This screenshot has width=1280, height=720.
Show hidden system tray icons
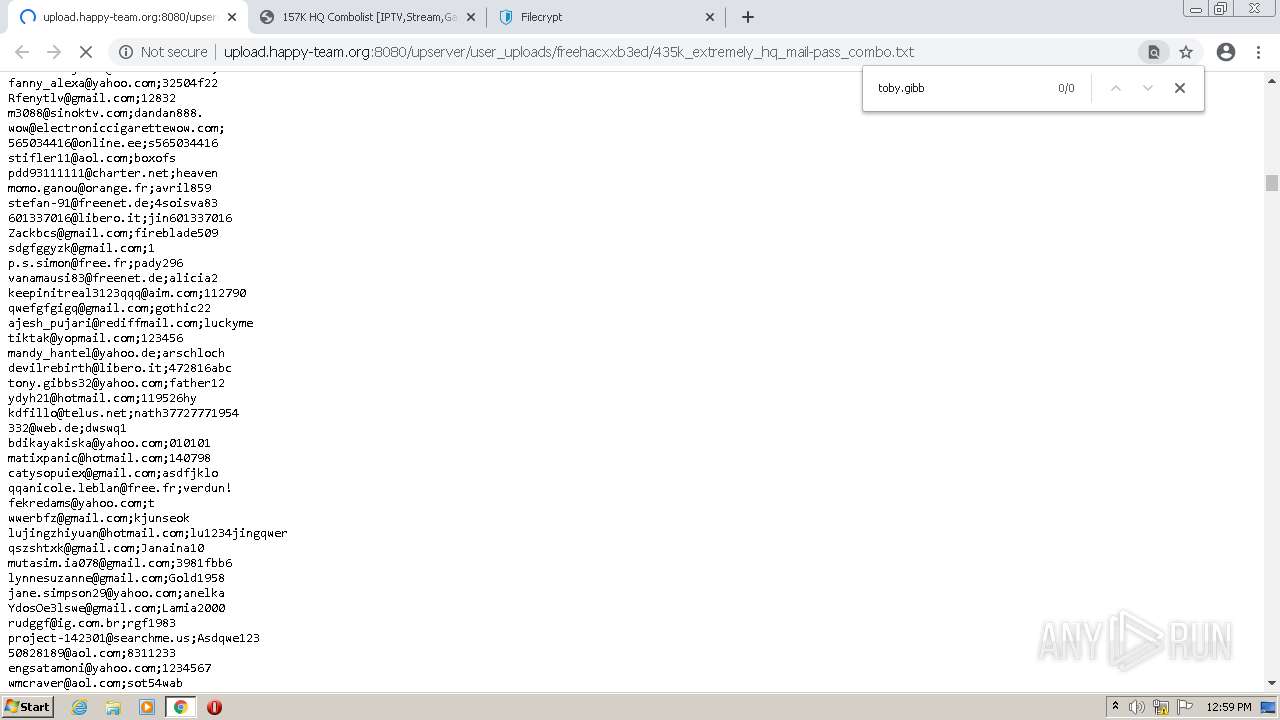[x=1115, y=707]
